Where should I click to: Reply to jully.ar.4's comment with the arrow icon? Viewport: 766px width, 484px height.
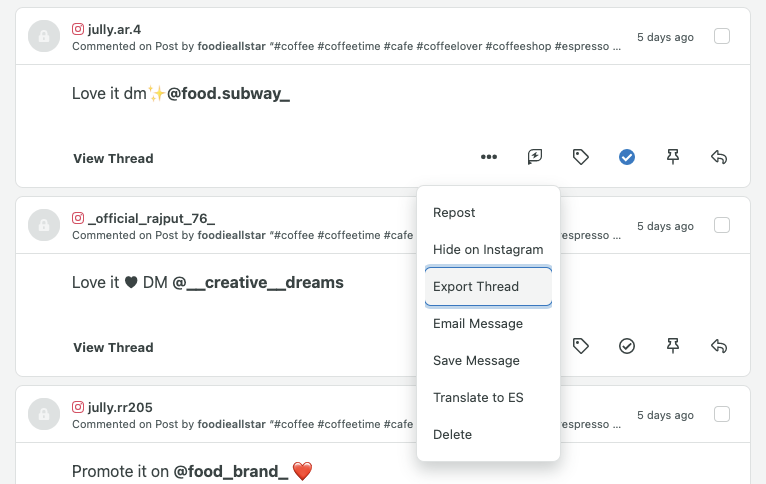[x=719, y=157]
